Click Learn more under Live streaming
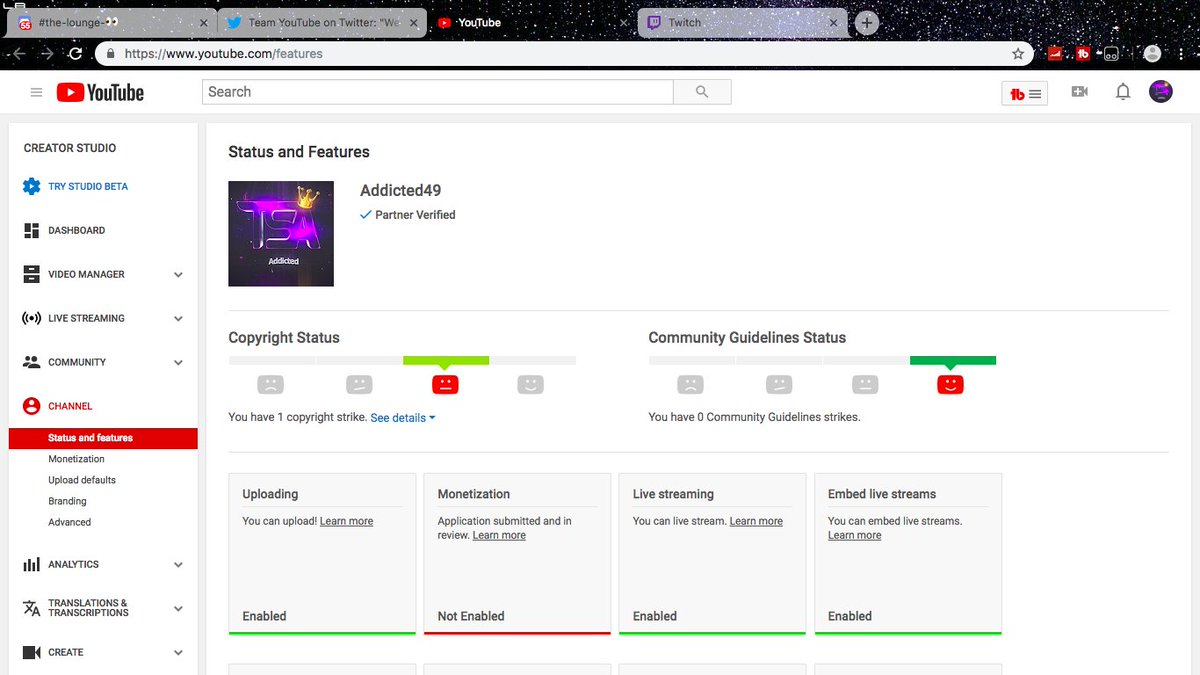The width and height of the screenshot is (1200, 675). [756, 521]
